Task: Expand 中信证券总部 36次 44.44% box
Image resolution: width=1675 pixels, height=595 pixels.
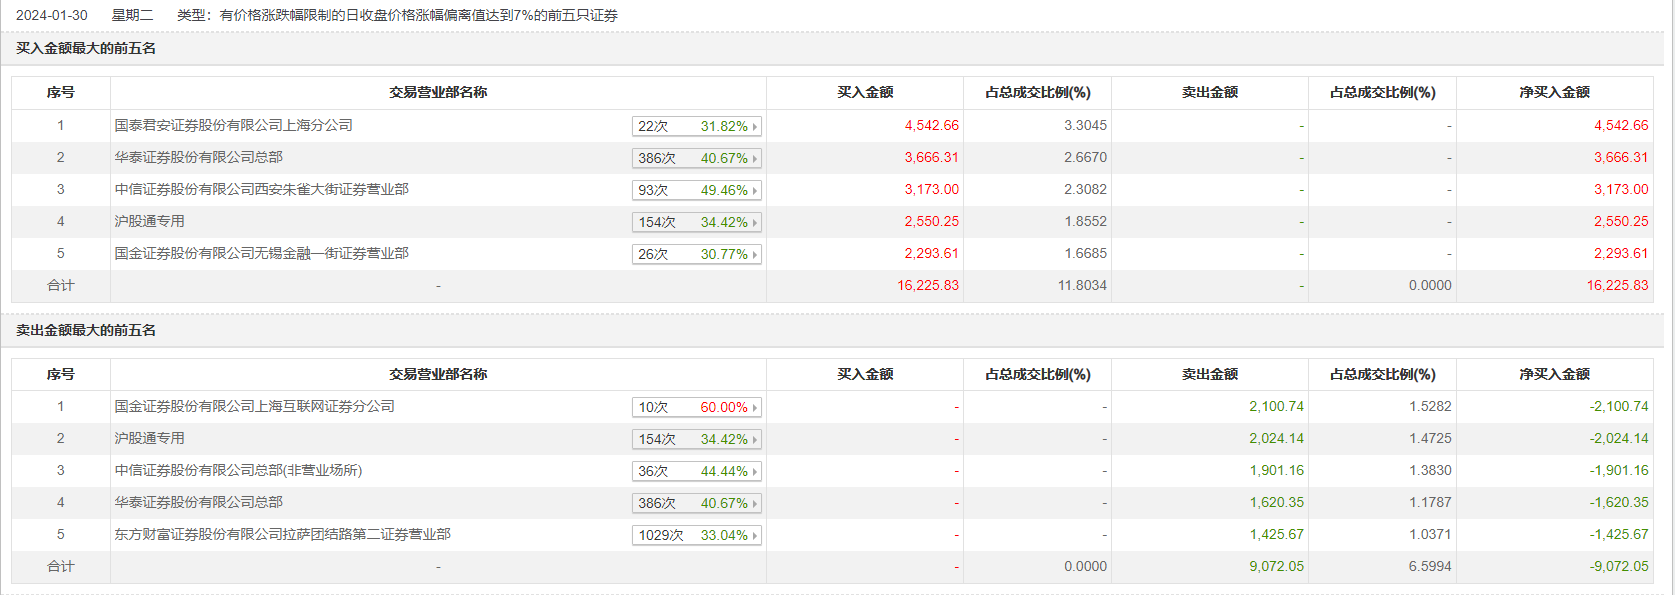Action: coord(697,471)
